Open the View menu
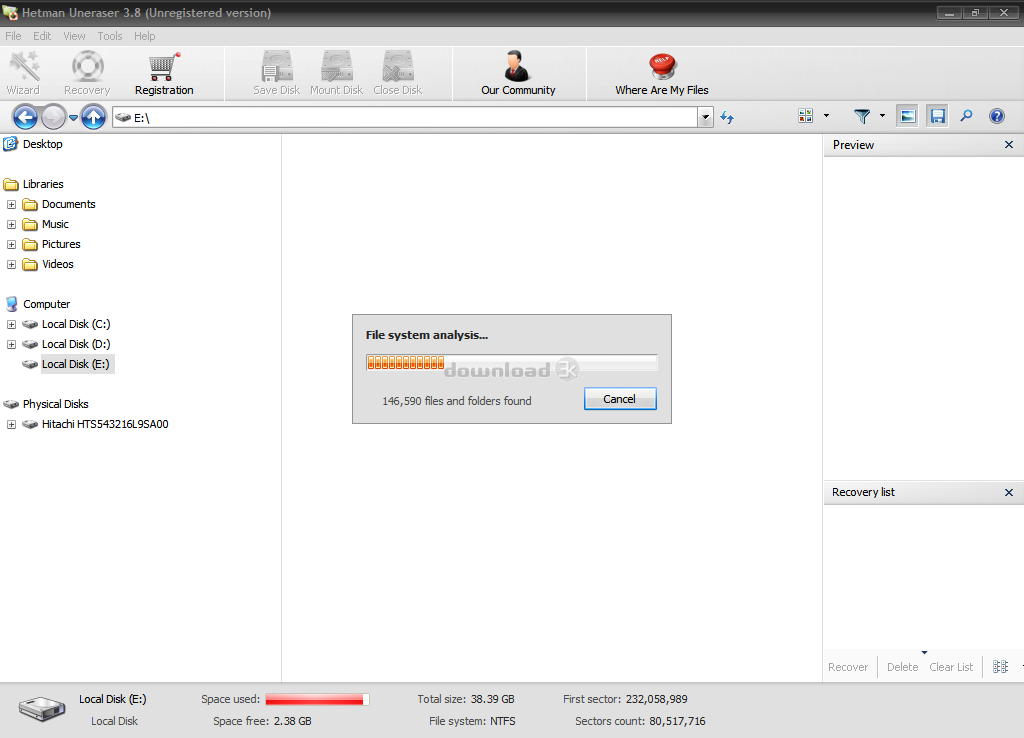 [x=74, y=36]
